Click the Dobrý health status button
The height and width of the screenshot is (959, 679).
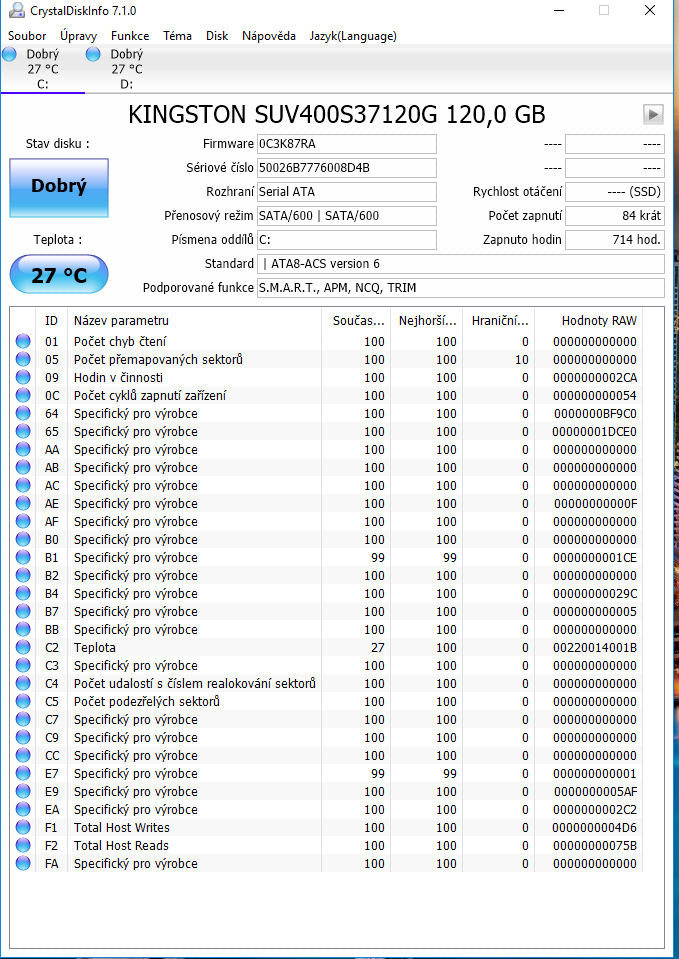[59, 187]
